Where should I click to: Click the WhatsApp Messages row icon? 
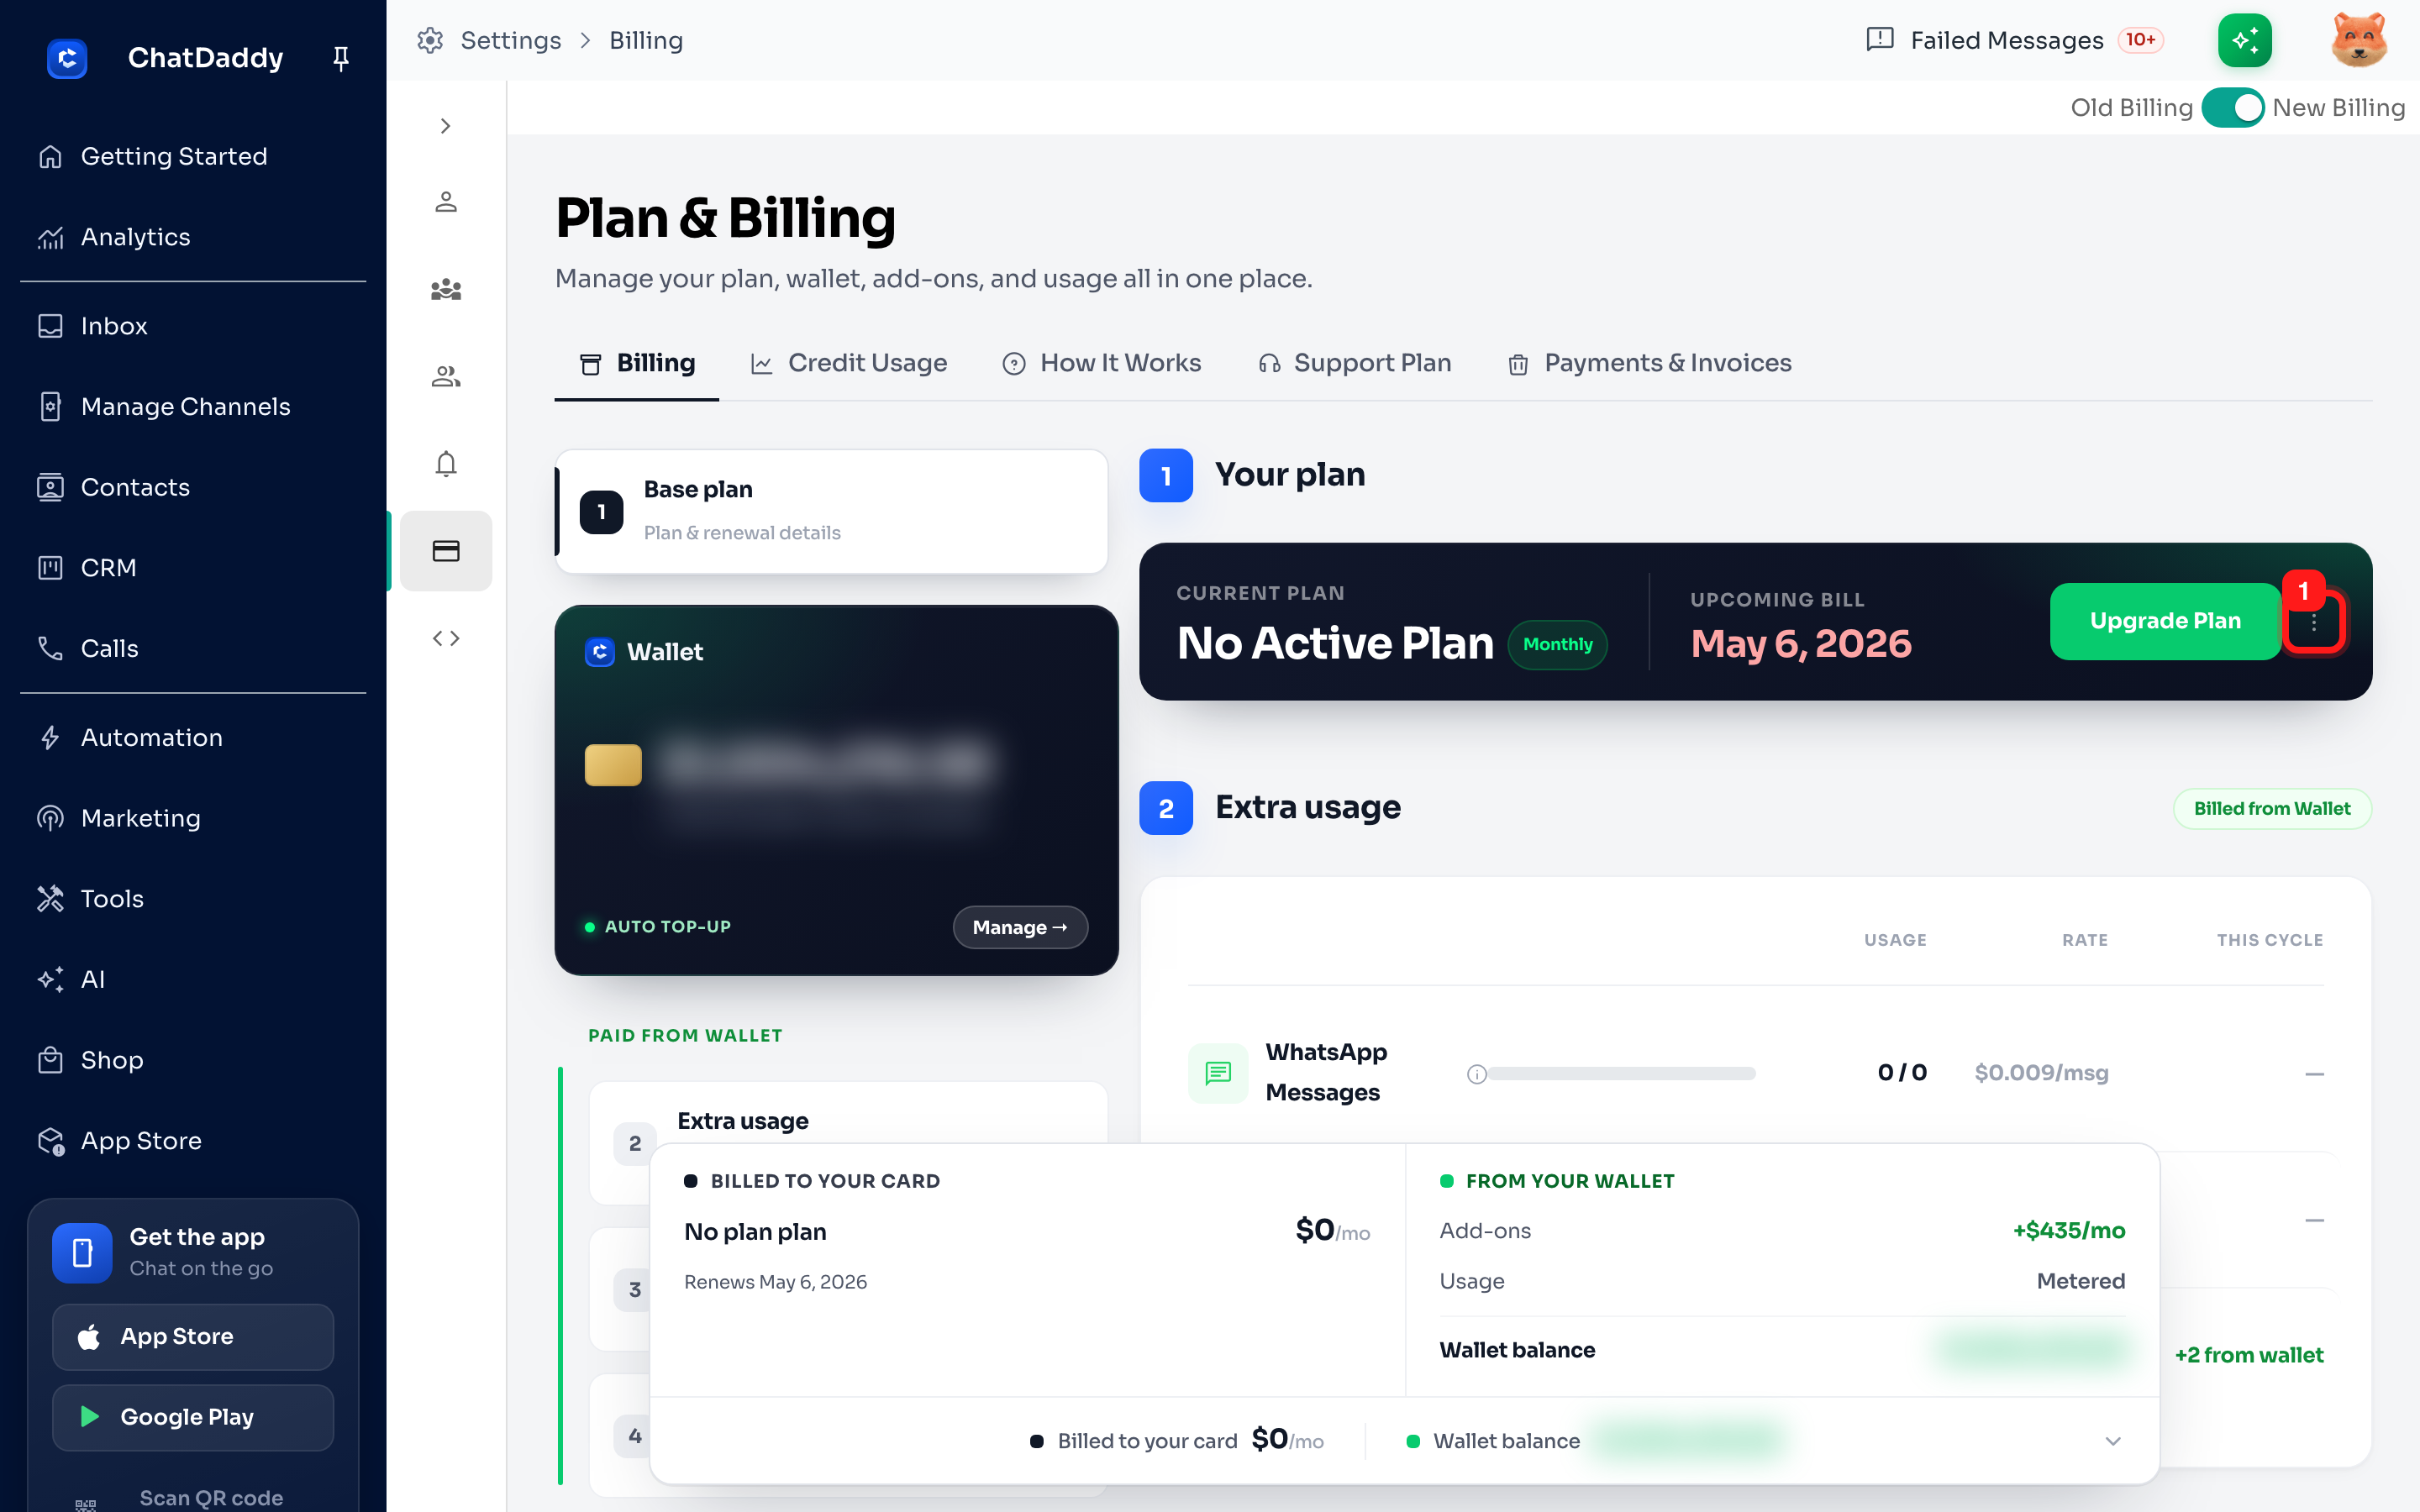click(x=1217, y=1073)
